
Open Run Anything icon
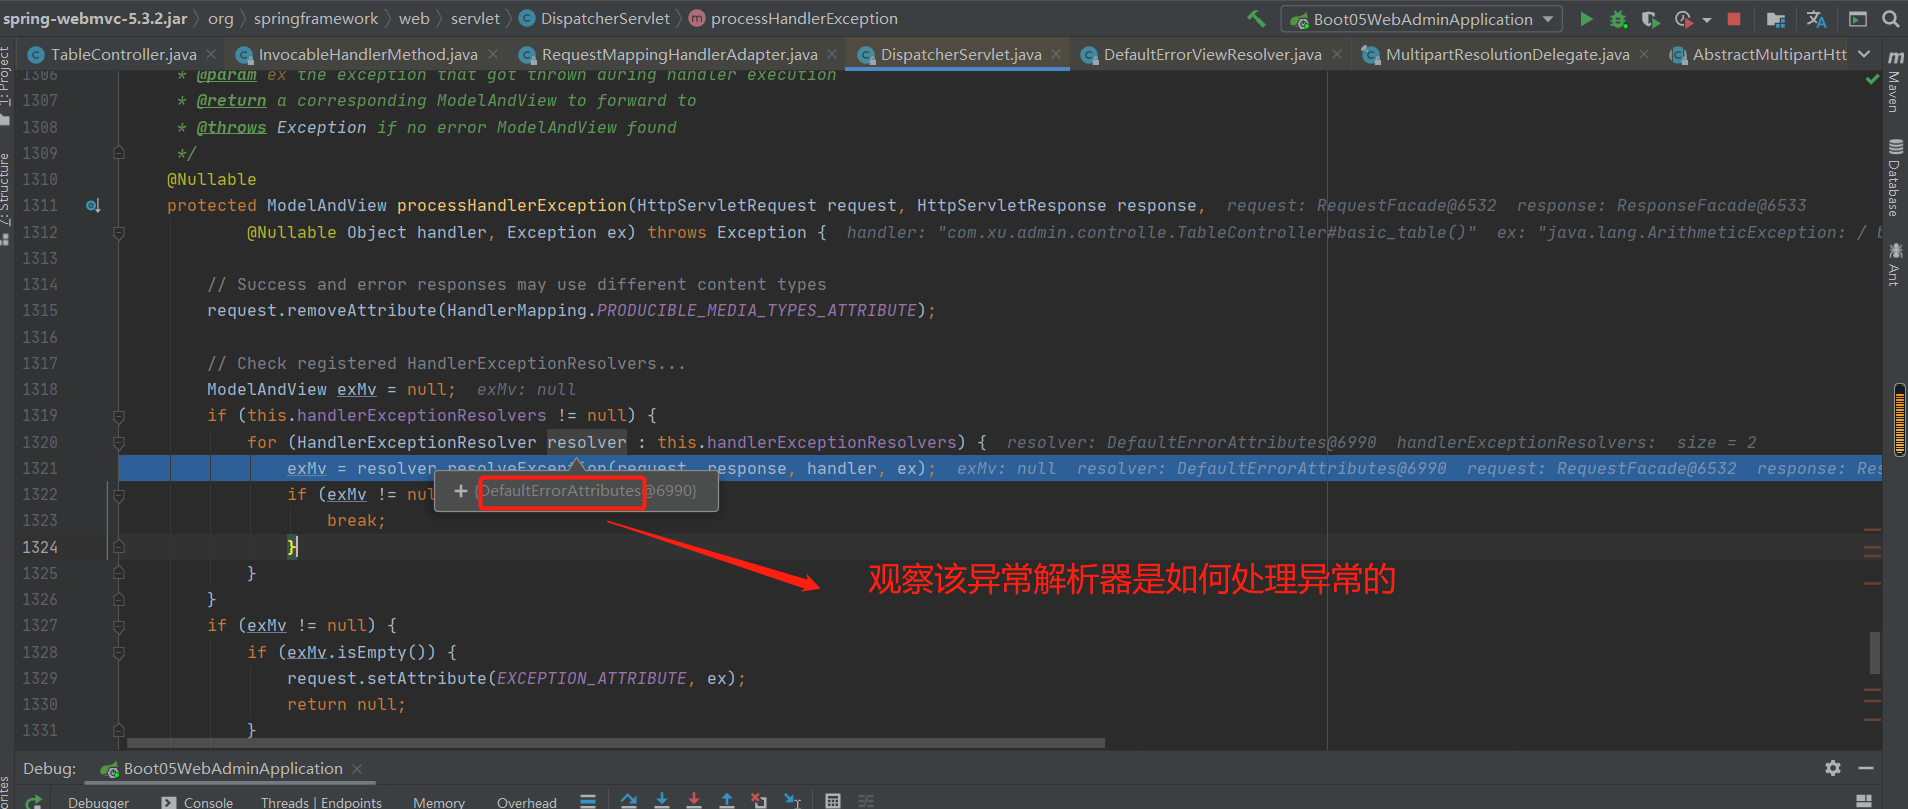click(1858, 19)
